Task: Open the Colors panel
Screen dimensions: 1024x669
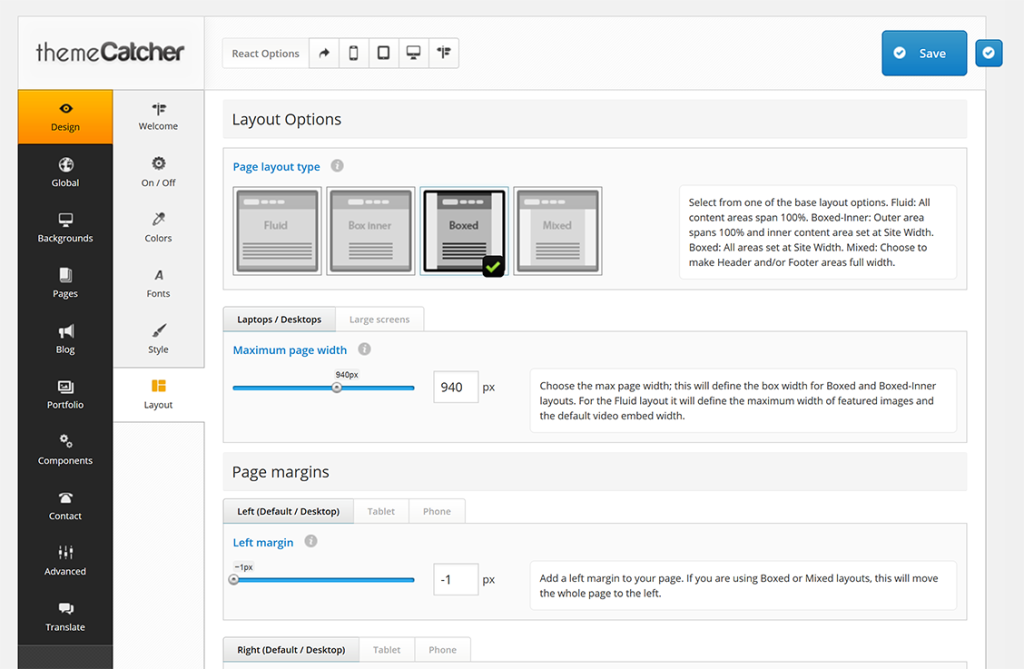Action: (x=157, y=228)
